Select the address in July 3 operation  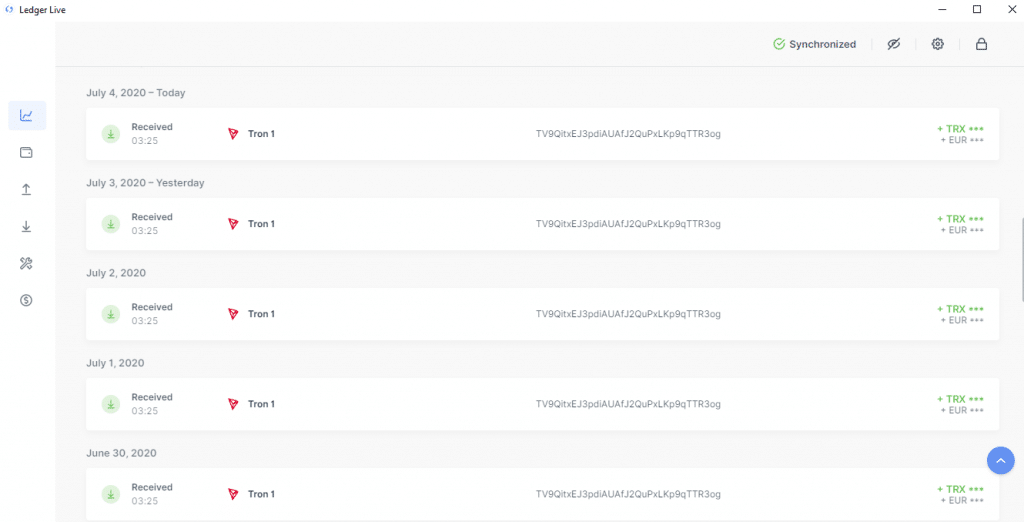(628, 224)
